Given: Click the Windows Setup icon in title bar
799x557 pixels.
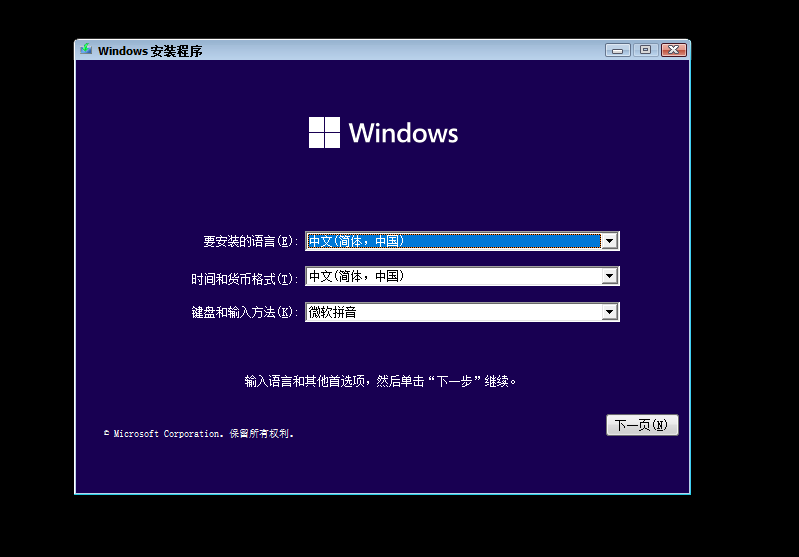Looking at the screenshot, I should pyautogui.click(x=86, y=49).
